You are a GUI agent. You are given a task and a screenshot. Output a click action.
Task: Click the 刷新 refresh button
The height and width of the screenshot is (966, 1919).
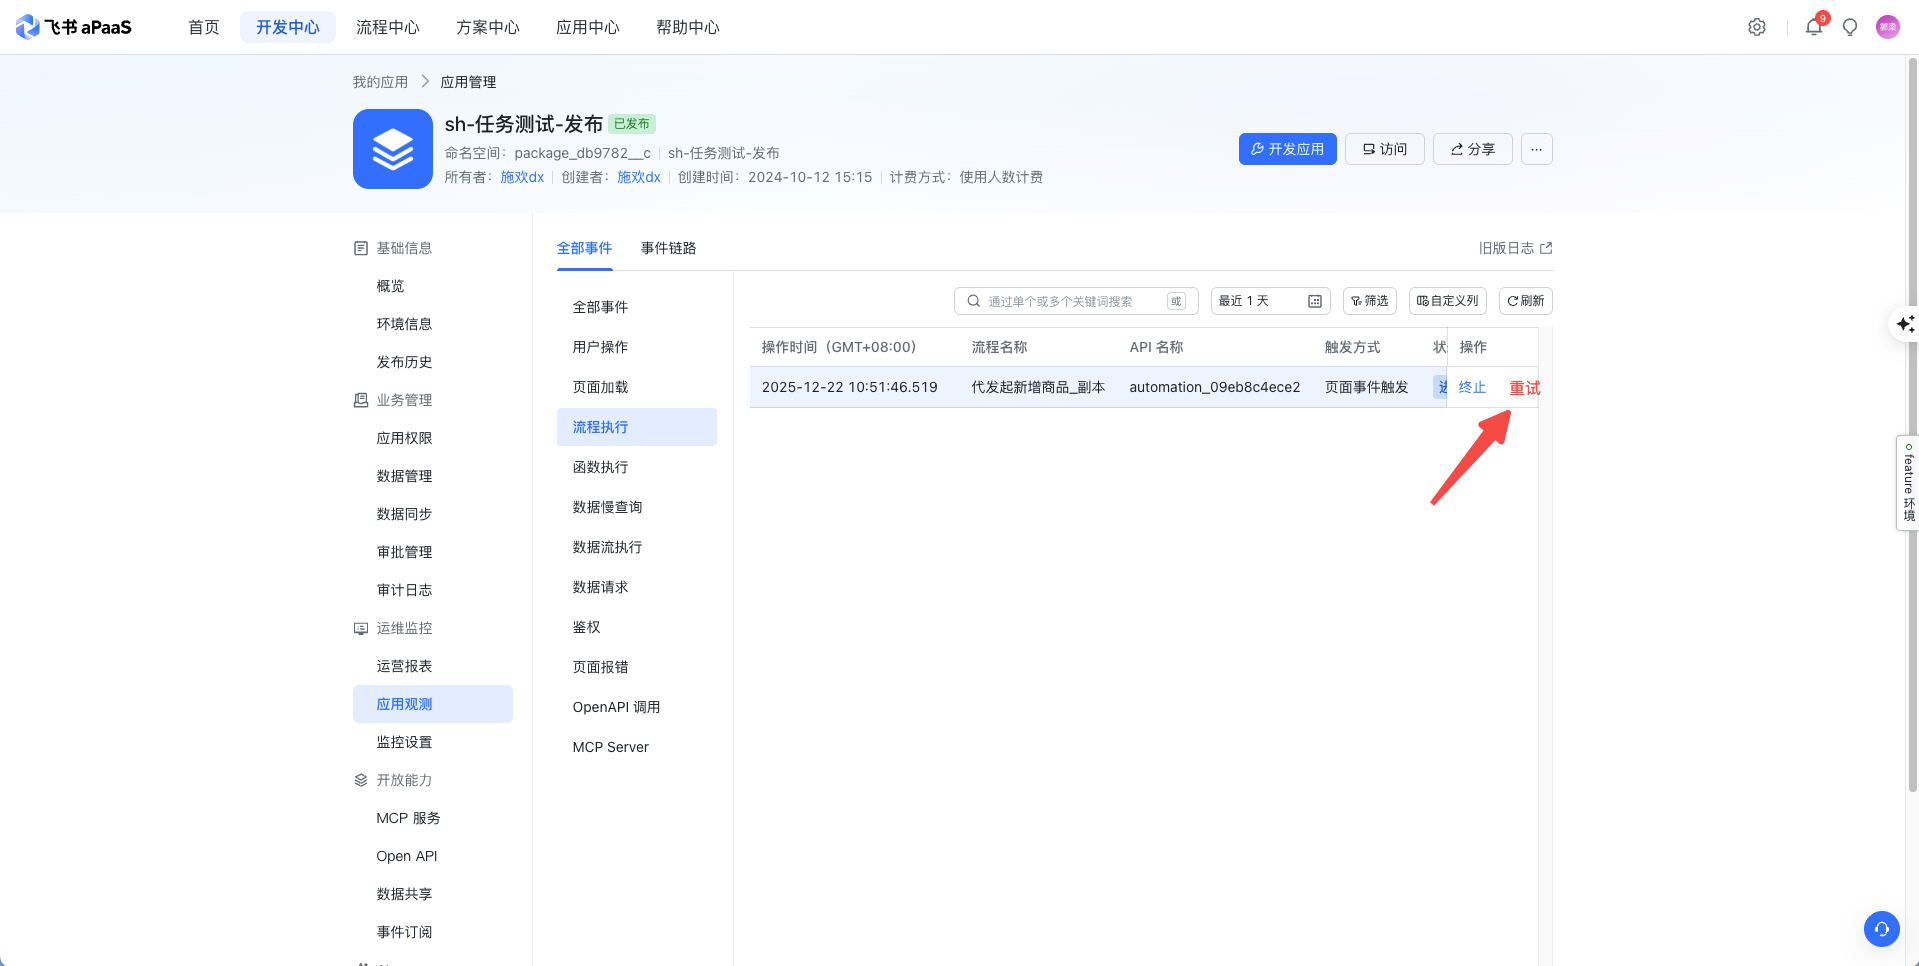[x=1525, y=301]
